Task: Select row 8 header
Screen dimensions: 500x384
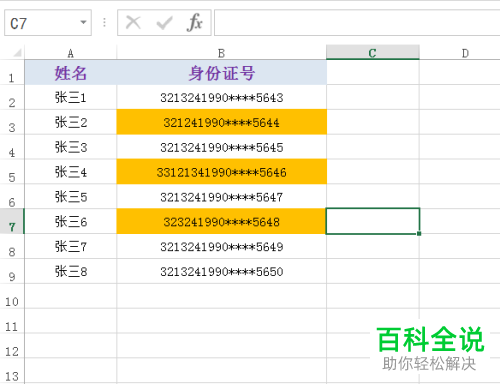Action: pos(12,246)
